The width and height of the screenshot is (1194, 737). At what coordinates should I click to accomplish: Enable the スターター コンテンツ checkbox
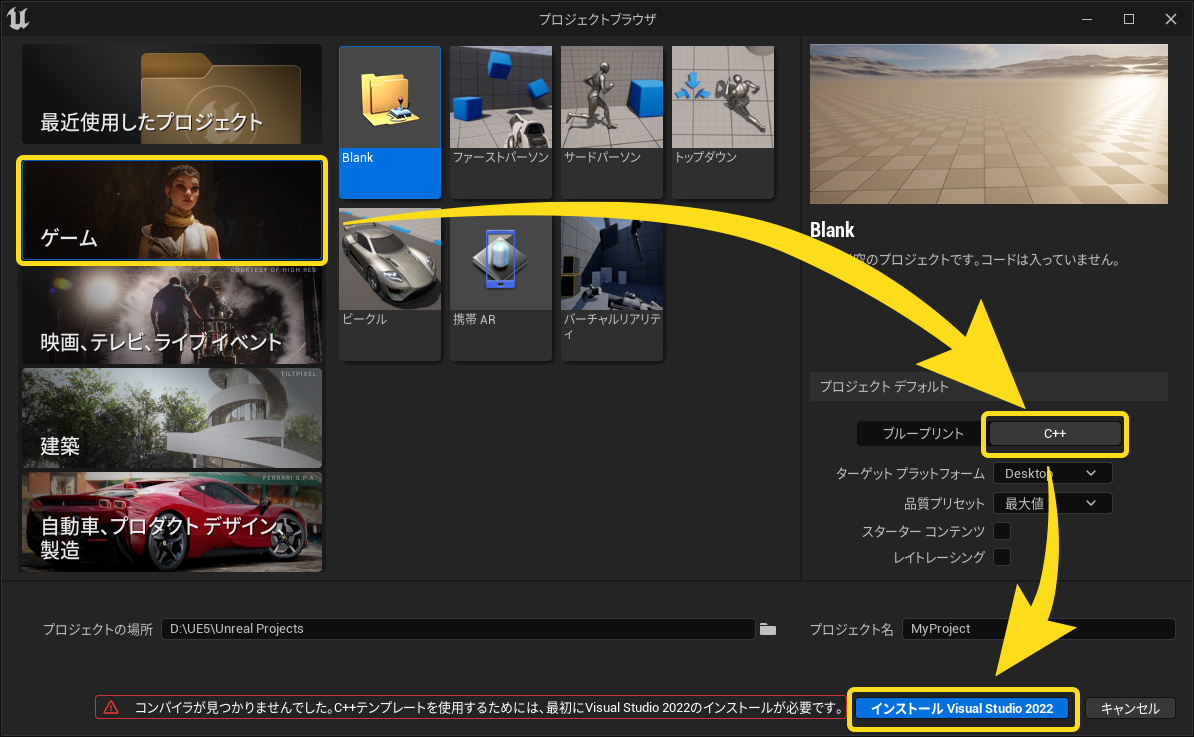coord(1001,531)
